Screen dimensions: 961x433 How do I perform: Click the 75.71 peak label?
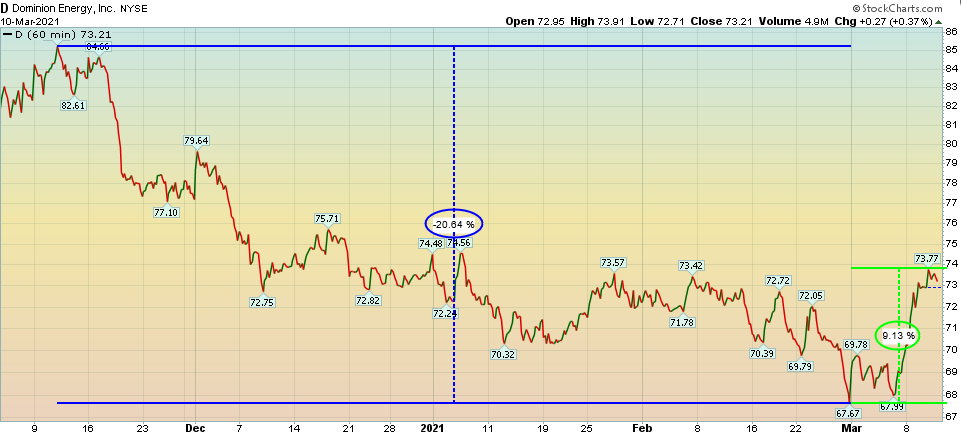coord(327,218)
